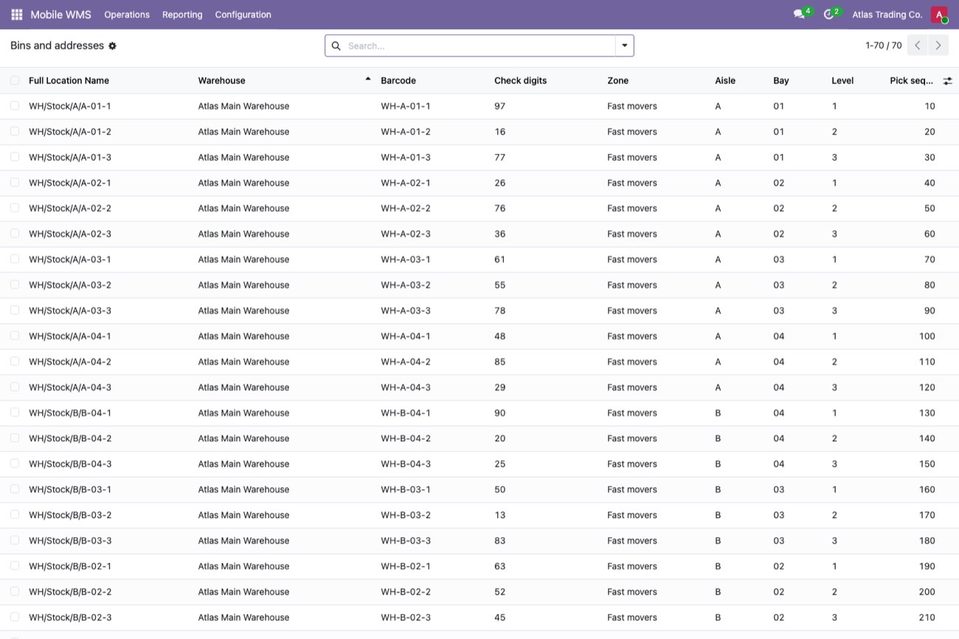Click pick sequence 150 cell

tap(927, 464)
